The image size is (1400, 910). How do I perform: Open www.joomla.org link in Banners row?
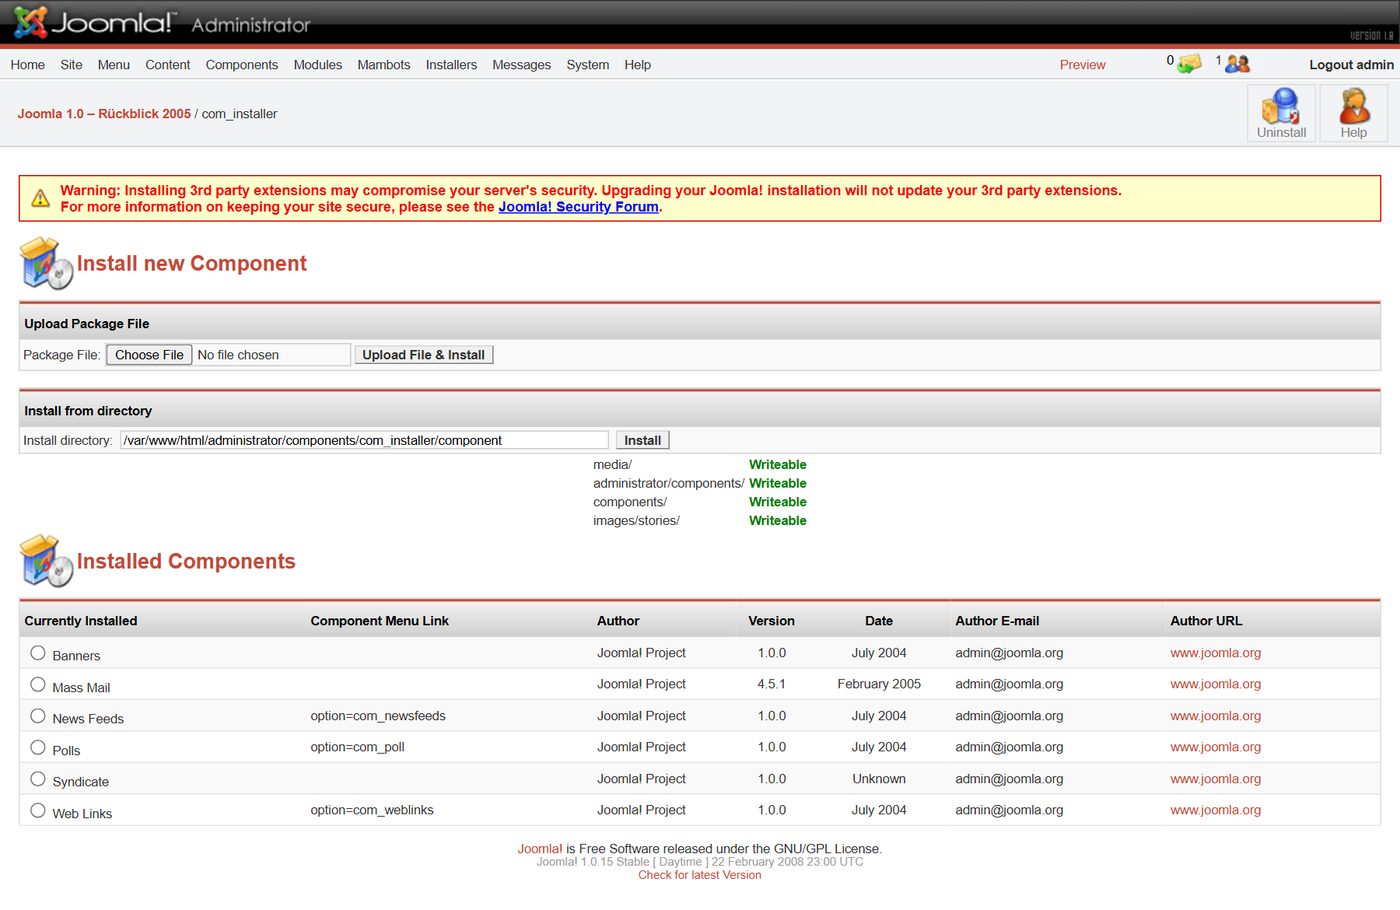click(x=1216, y=653)
